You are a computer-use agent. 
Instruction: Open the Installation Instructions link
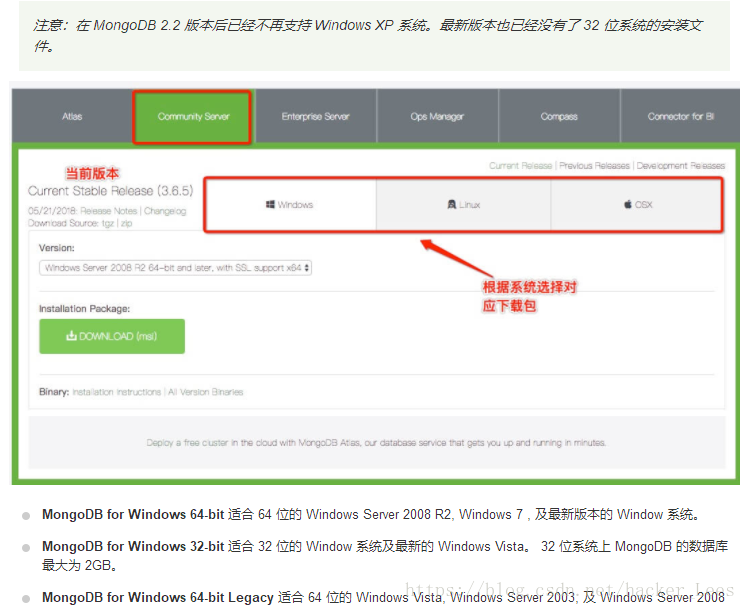(x=117, y=392)
